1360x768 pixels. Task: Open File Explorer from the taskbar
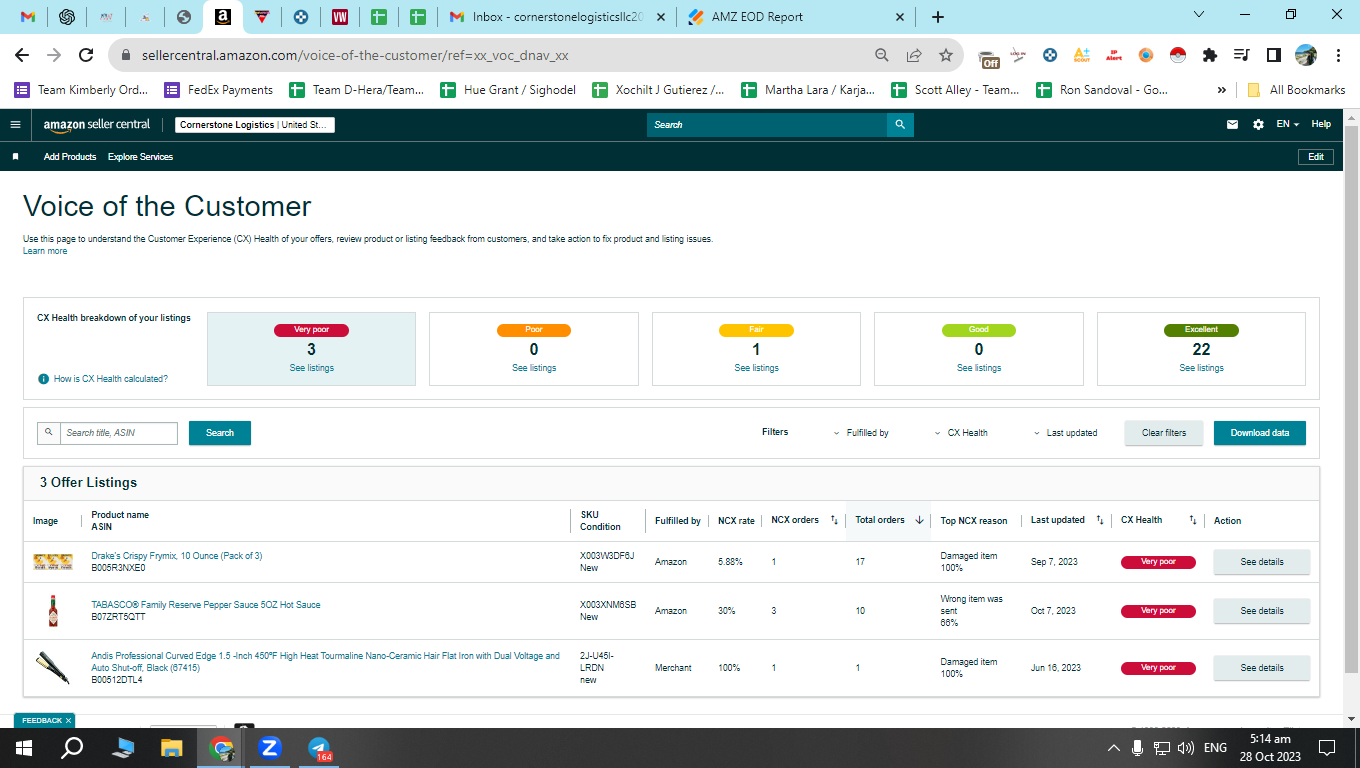pos(172,748)
